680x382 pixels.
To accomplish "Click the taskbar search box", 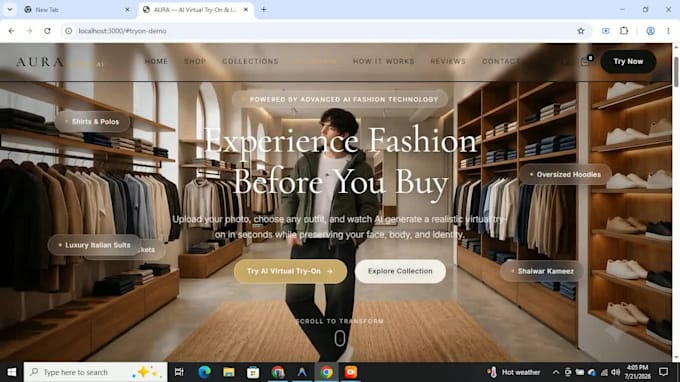I will click(x=95, y=372).
